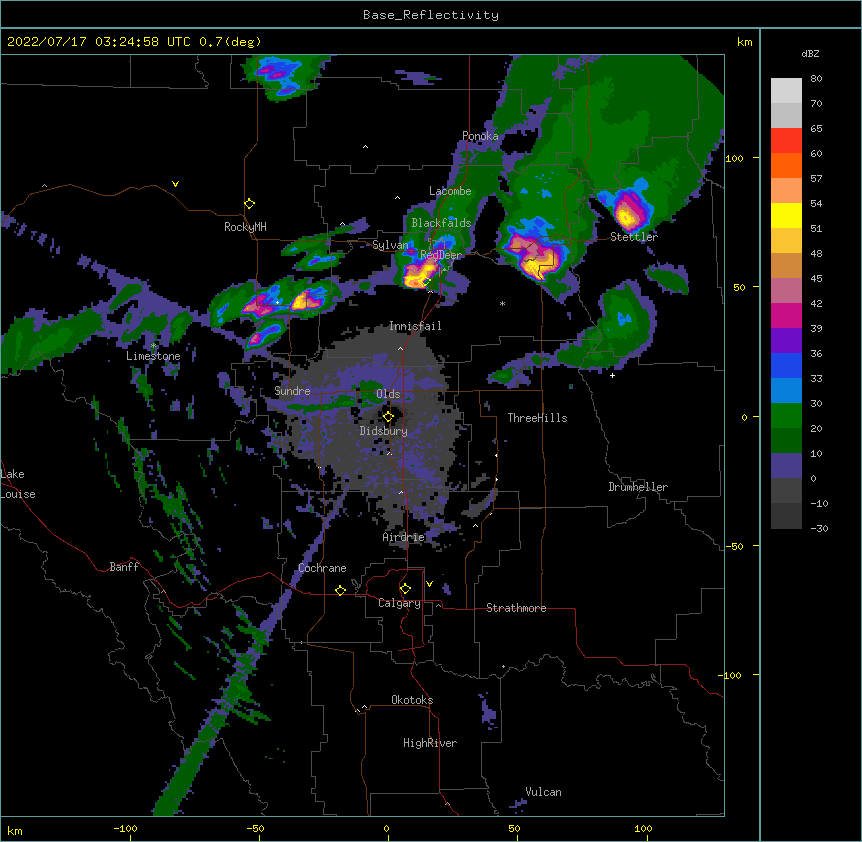Click the Airdrie city label
Screen dimensions: 862x842
[x=404, y=538]
